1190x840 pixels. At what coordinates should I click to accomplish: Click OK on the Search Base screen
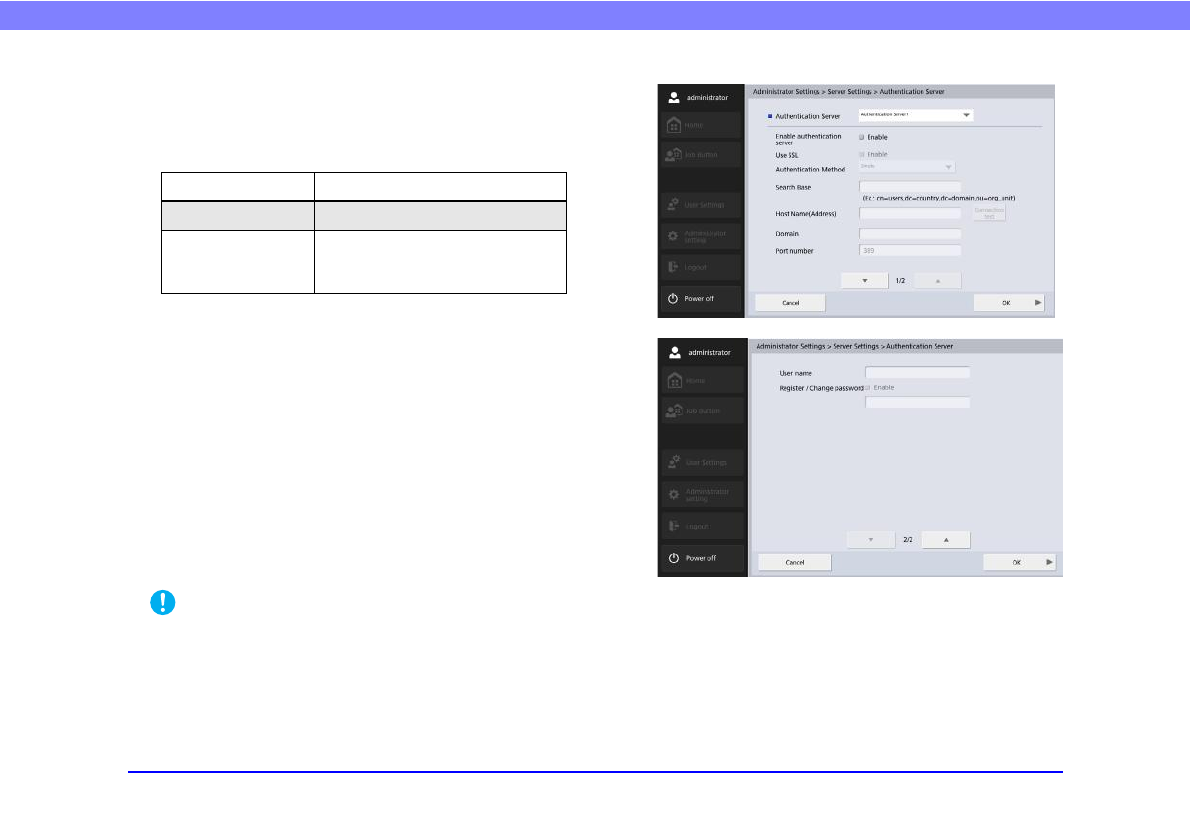tap(1008, 303)
